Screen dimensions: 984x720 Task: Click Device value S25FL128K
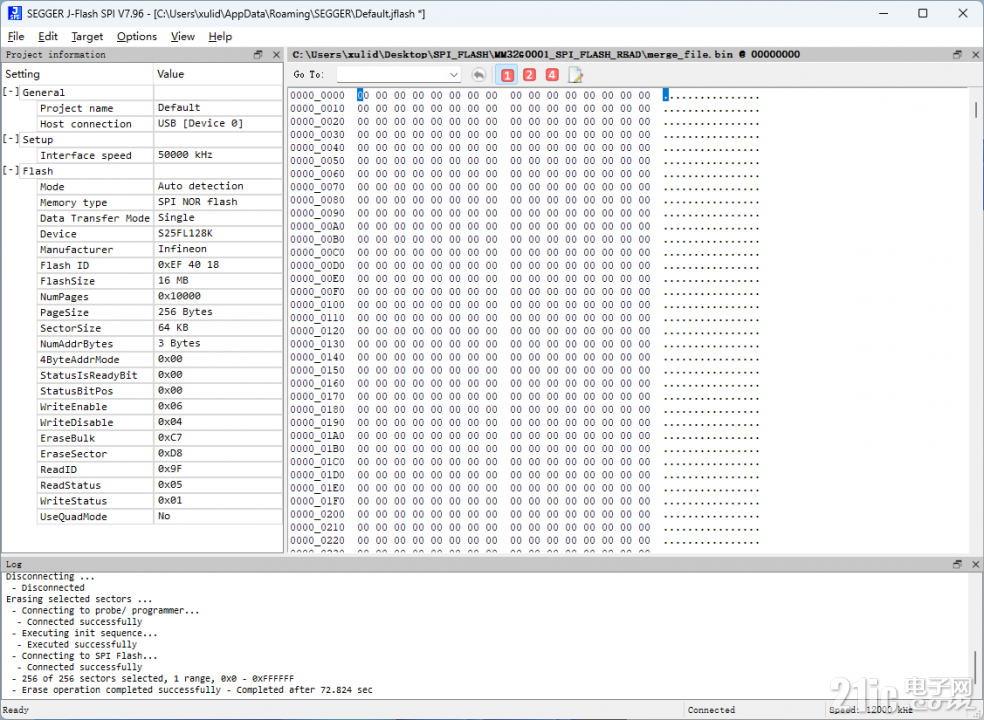pyautogui.click(x=185, y=233)
